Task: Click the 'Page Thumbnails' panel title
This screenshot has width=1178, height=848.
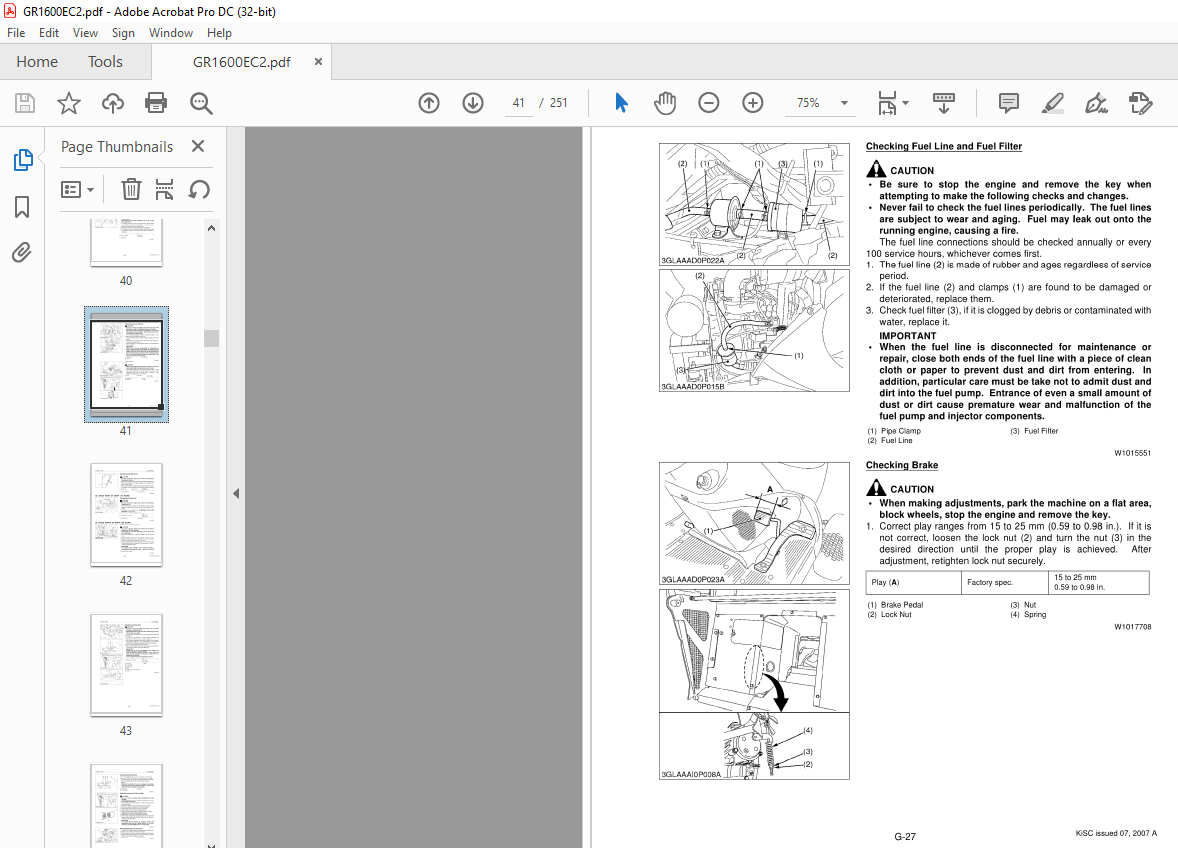Action: pos(116,146)
